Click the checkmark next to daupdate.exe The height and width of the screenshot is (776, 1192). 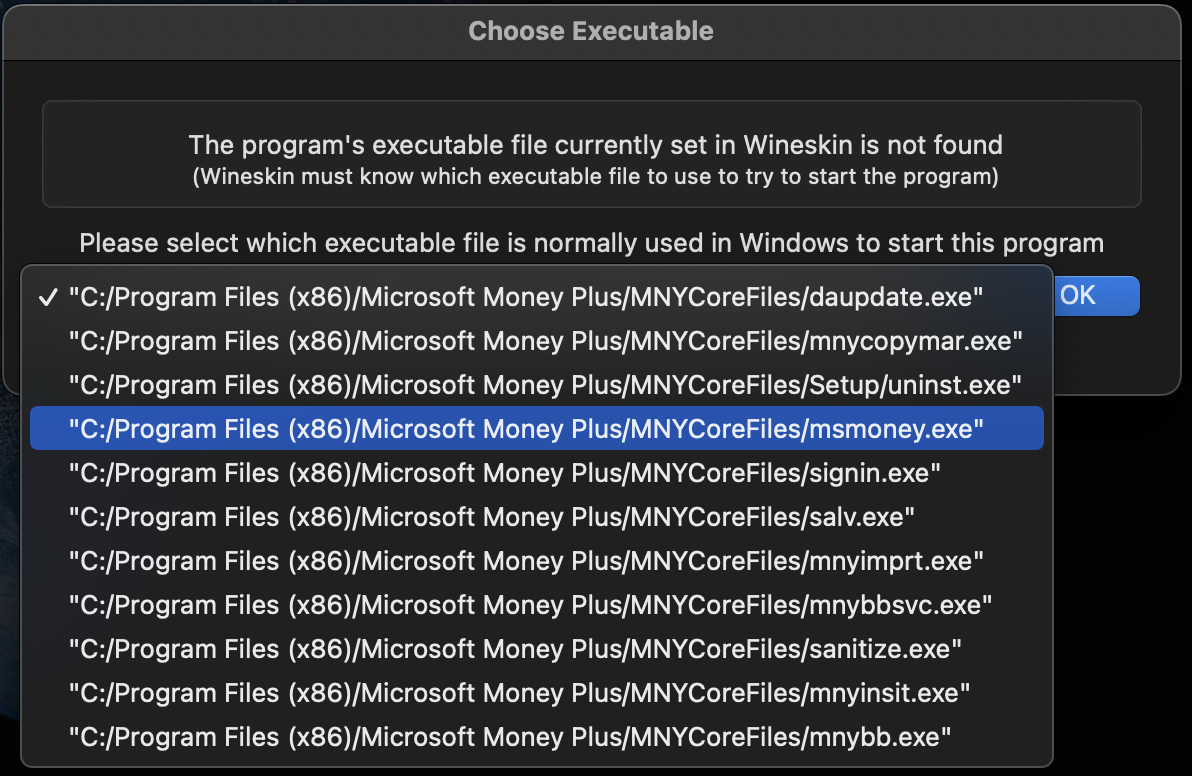click(46, 296)
